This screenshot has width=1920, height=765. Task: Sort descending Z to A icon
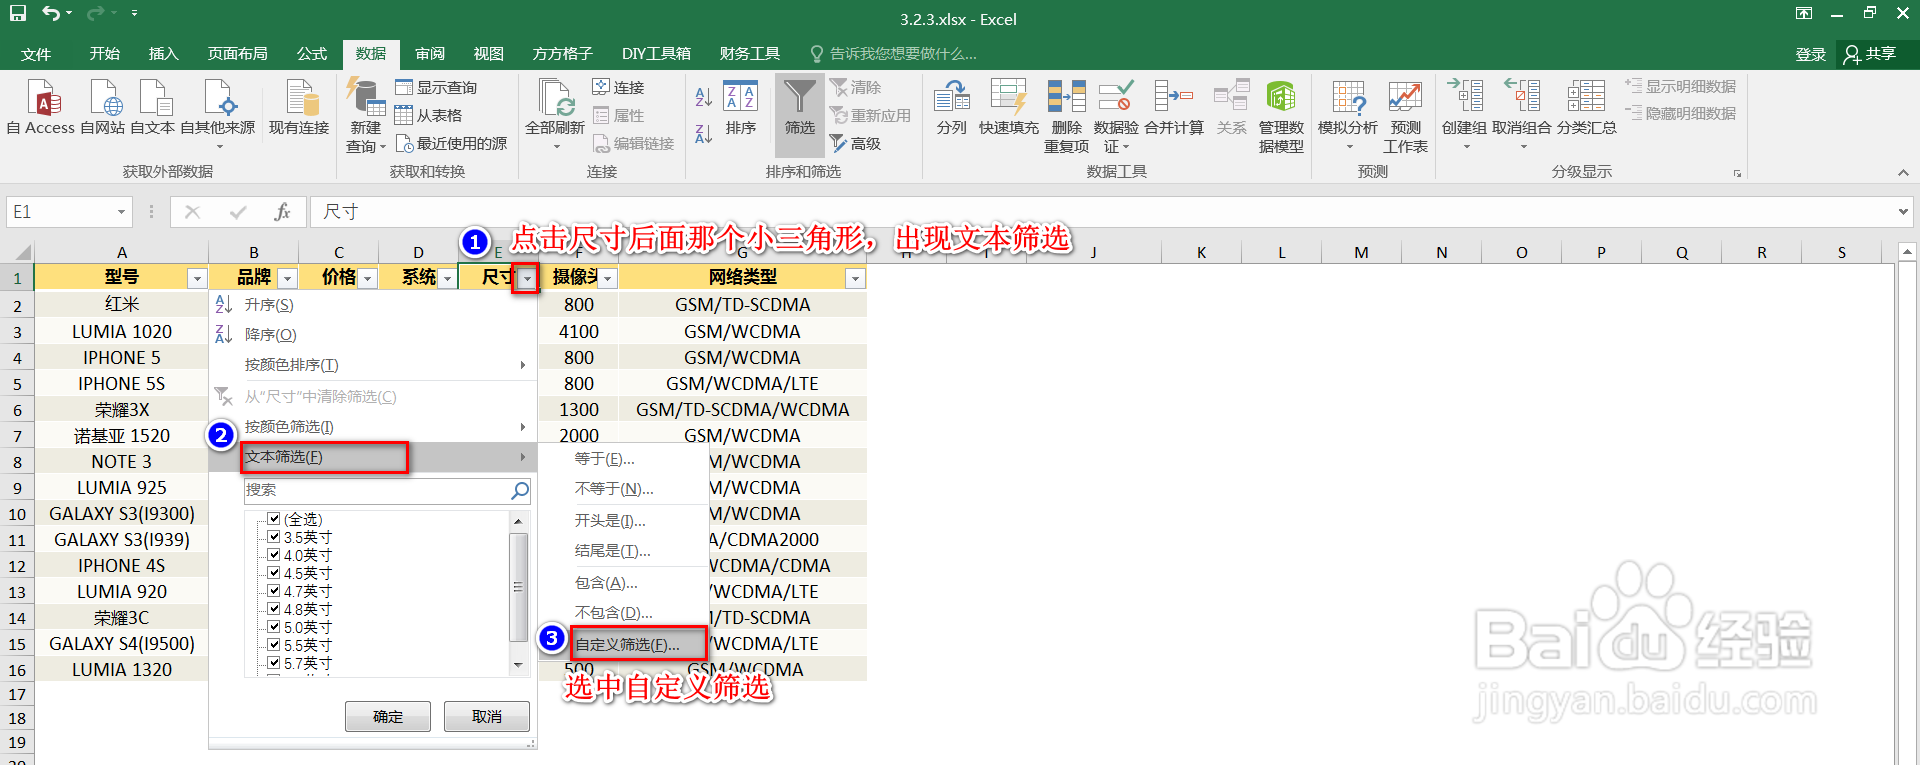[704, 133]
